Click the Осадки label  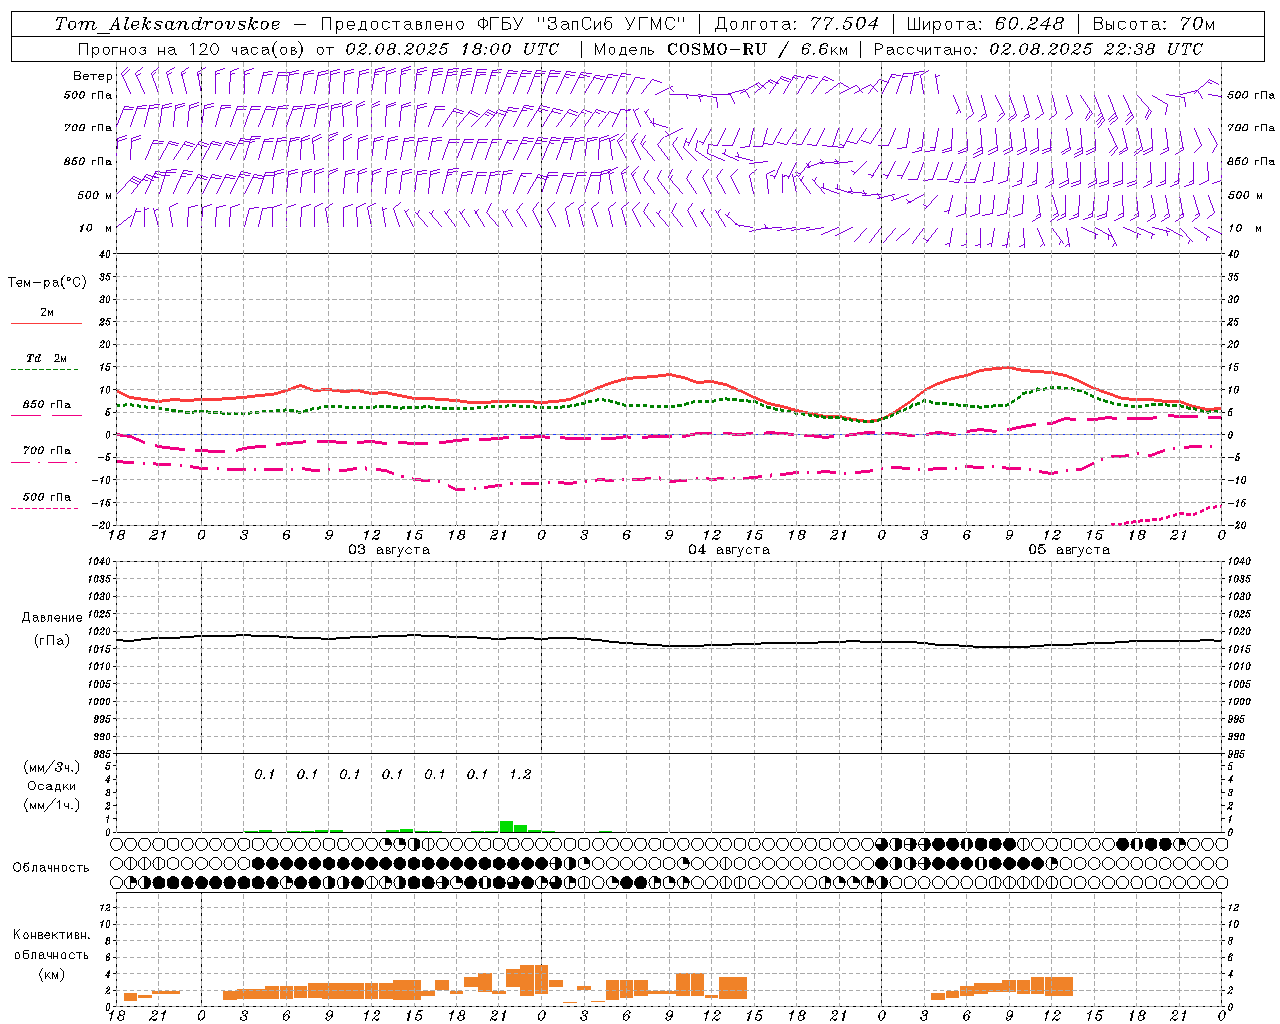pyautogui.click(x=52, y=786)
